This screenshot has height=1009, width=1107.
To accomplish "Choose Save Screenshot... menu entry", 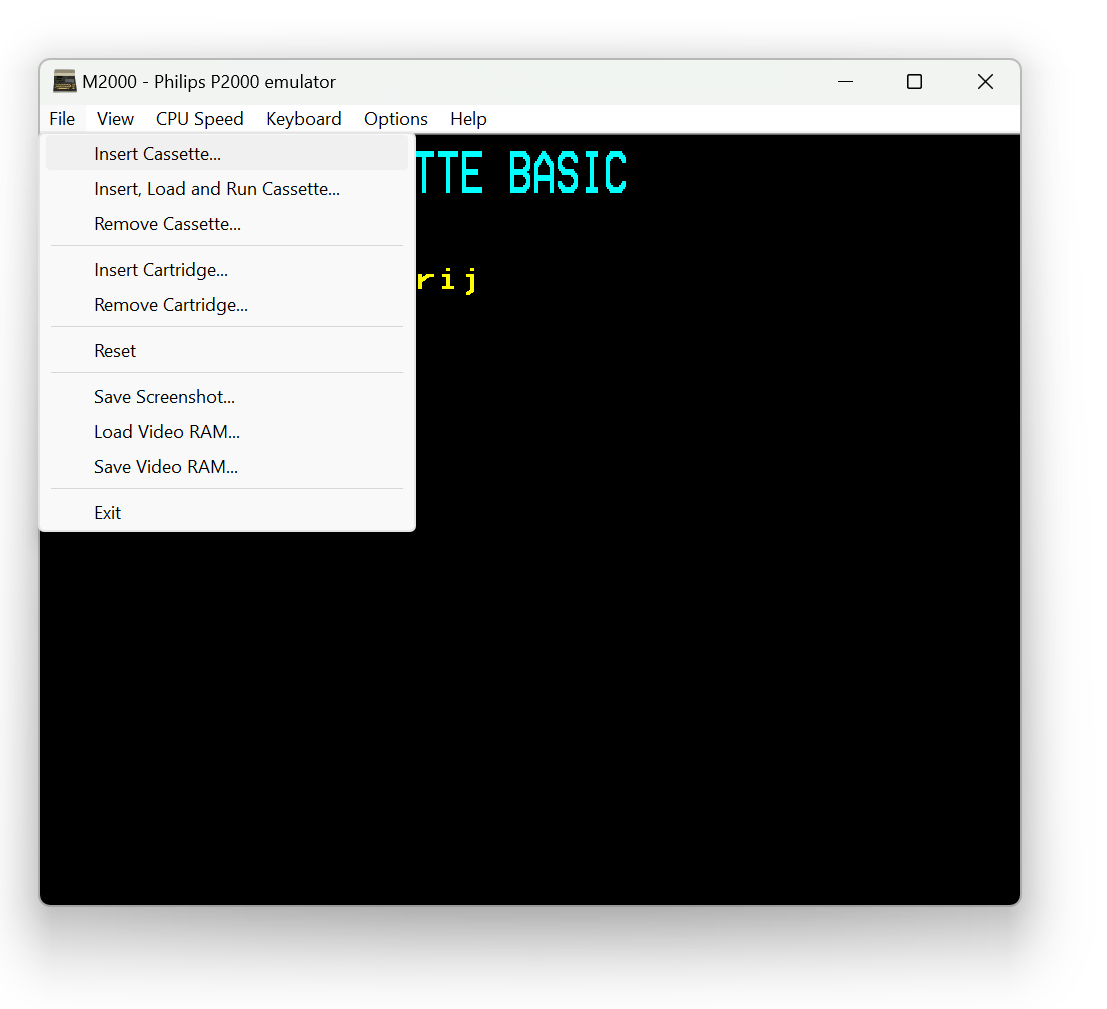I will (x=227, y=397).
